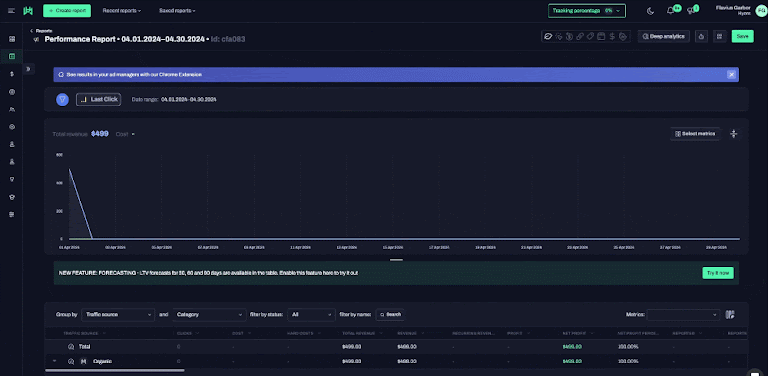This screenshot has width=768, height=376.
Task: Open the hamburger menu icon
Action: click(11, 11)
